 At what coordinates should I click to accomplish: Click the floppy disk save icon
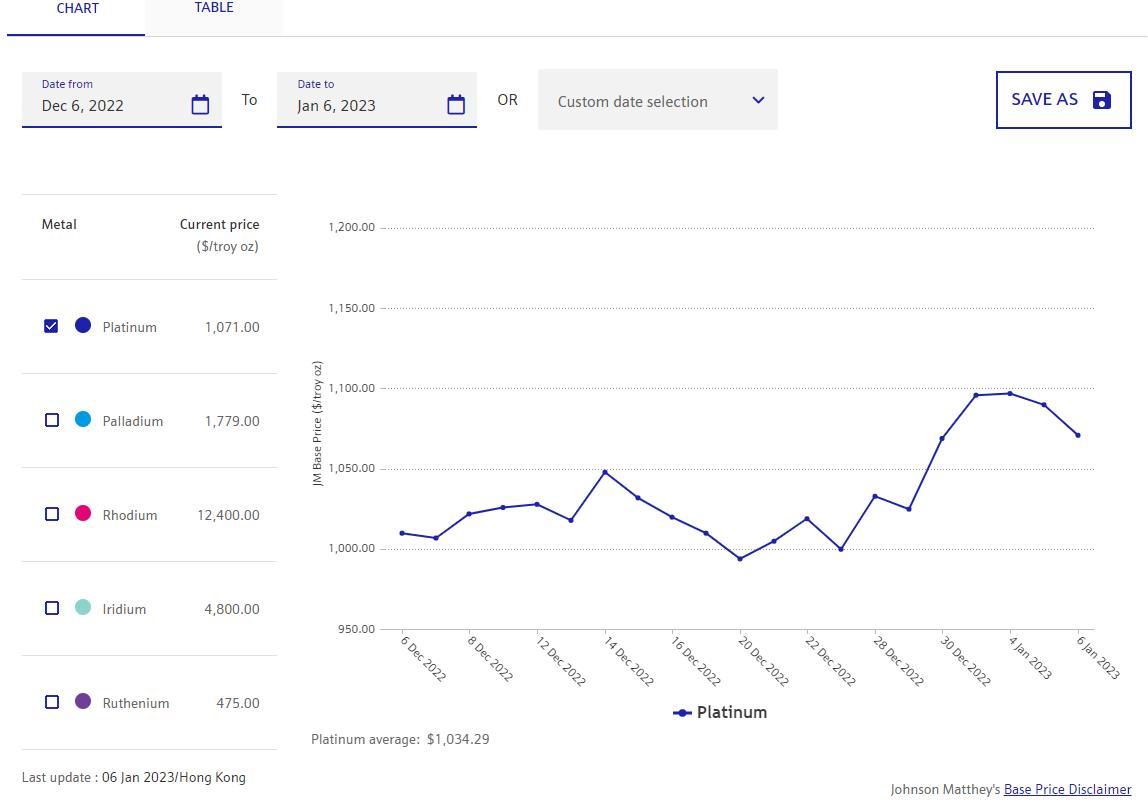pos(1102,99)
